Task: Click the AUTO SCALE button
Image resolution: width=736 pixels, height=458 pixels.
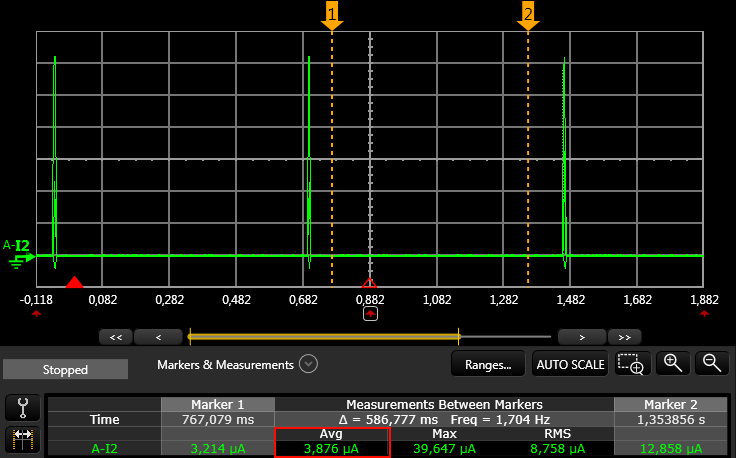Action: (570, 364)
